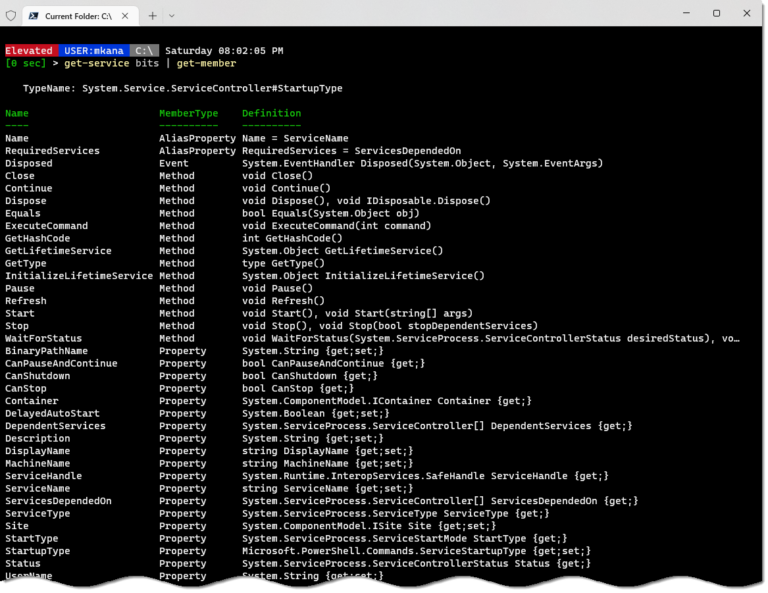Click the 'DelayedAutoStart' property name
The image size is (768, 593).
pos(52,413)
